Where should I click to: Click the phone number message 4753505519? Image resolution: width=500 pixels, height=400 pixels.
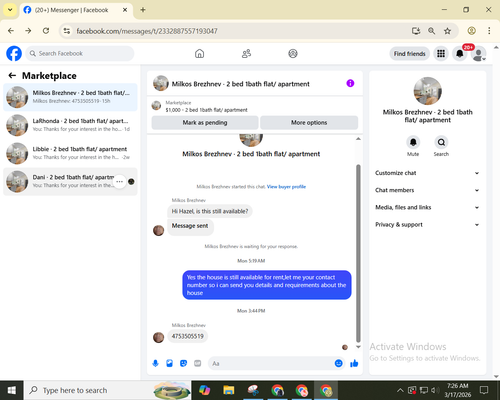pyautogui.click(x=187, y=336)
